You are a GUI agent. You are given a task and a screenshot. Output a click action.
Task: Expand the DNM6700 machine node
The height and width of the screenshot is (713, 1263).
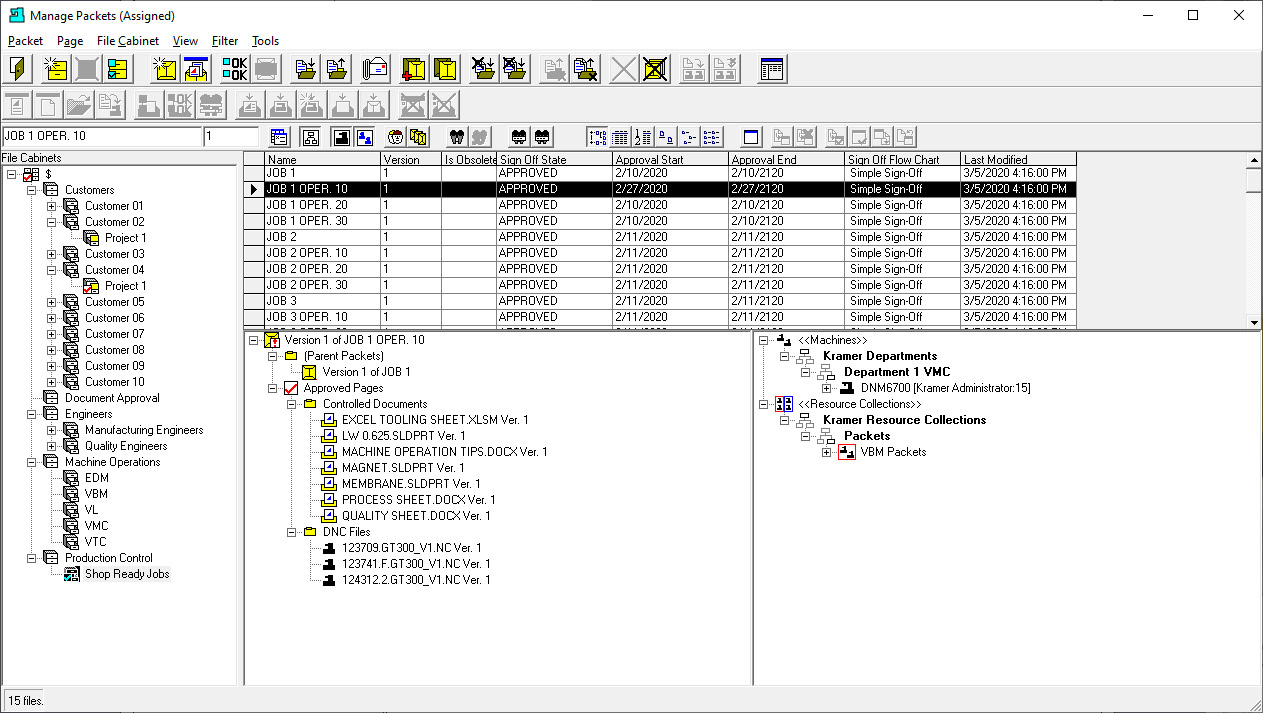pyautogui.click(x=826, y=388)
